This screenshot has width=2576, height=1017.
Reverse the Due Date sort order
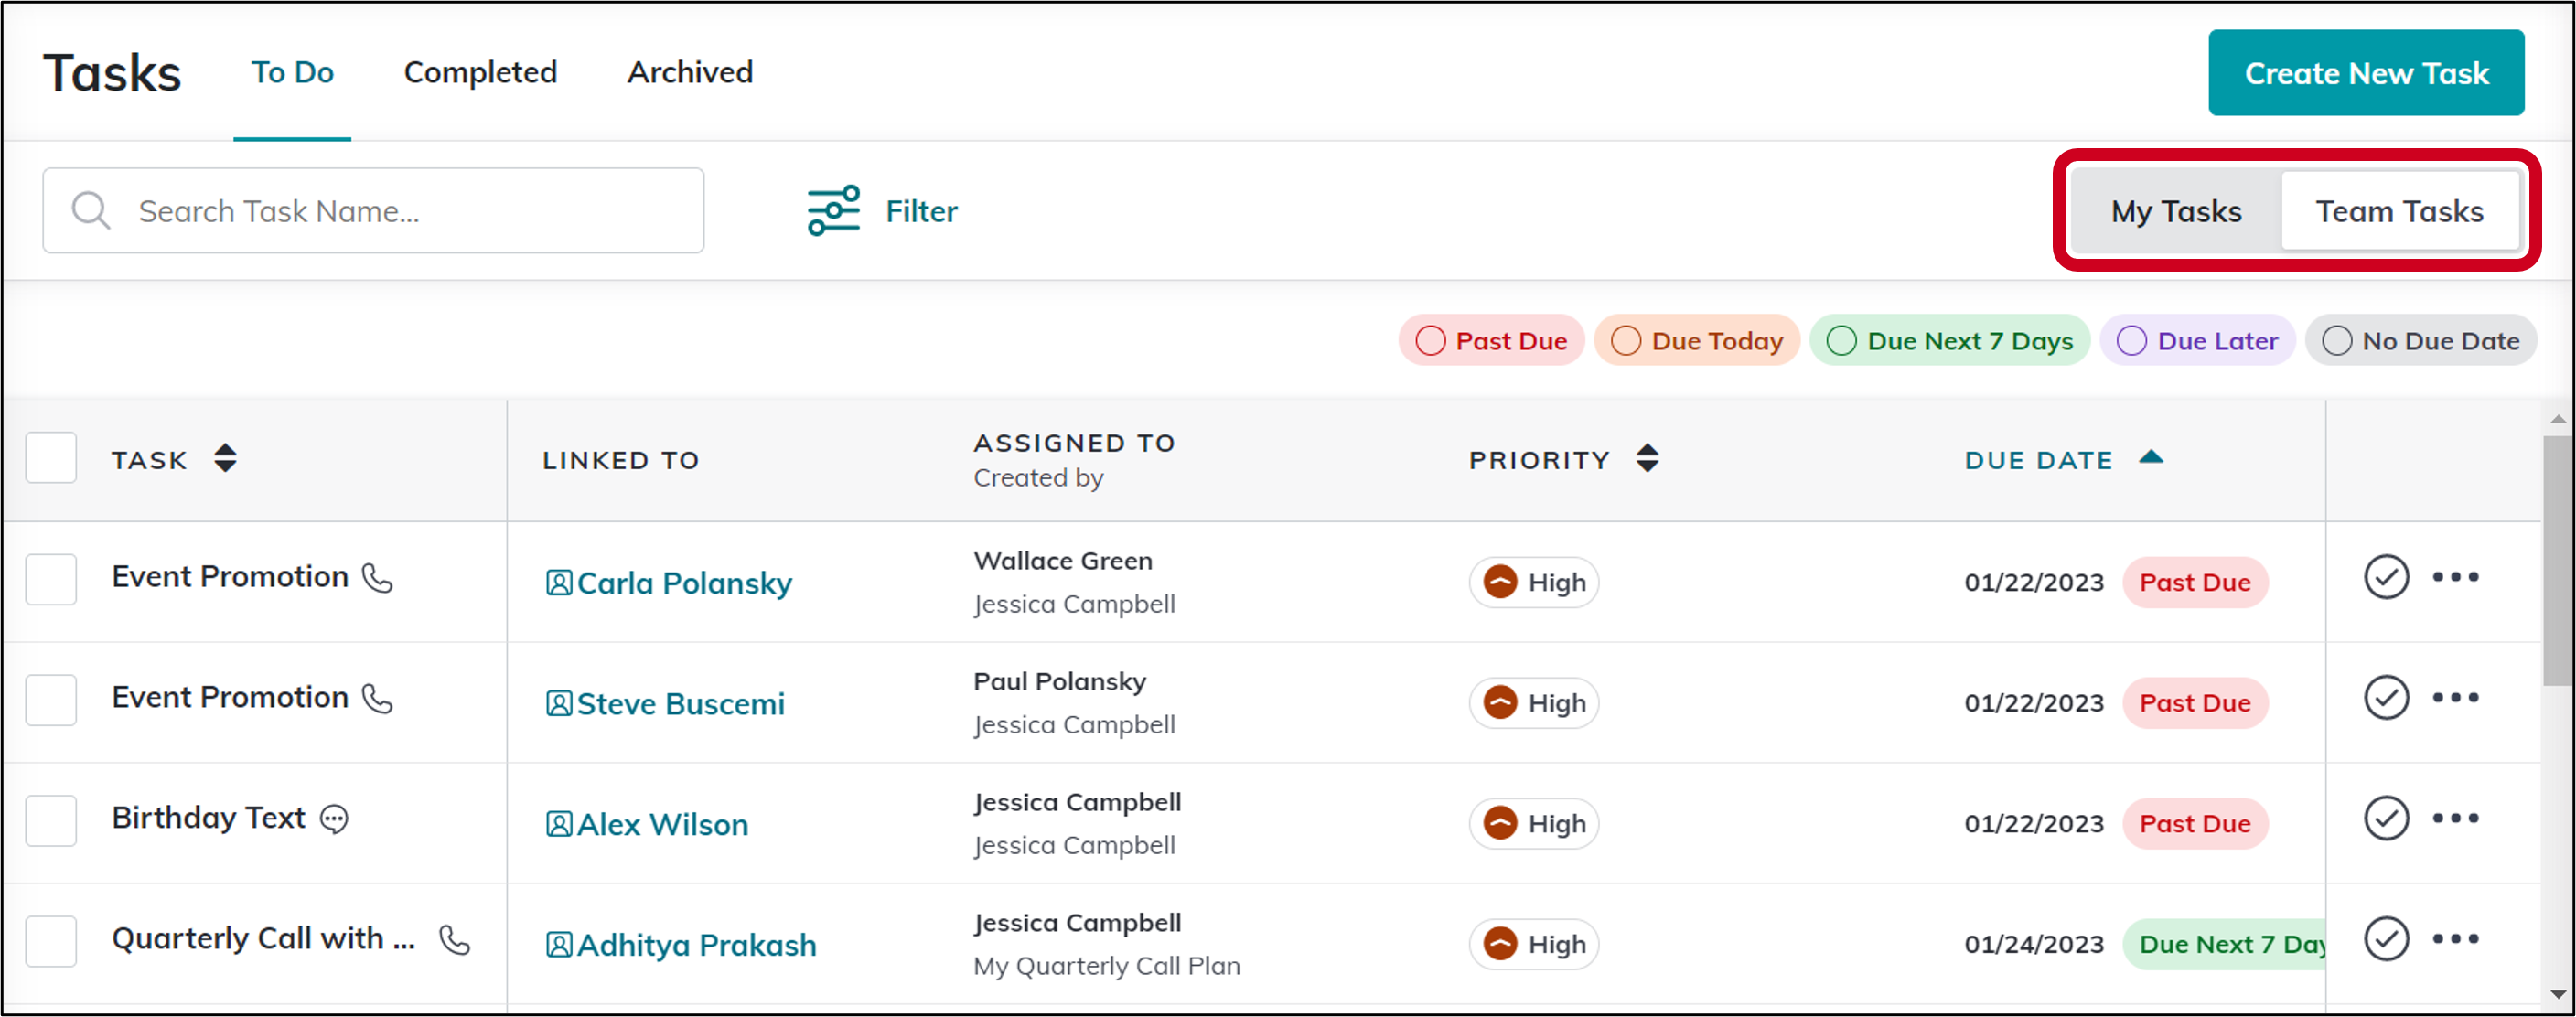click(2152, 458)
